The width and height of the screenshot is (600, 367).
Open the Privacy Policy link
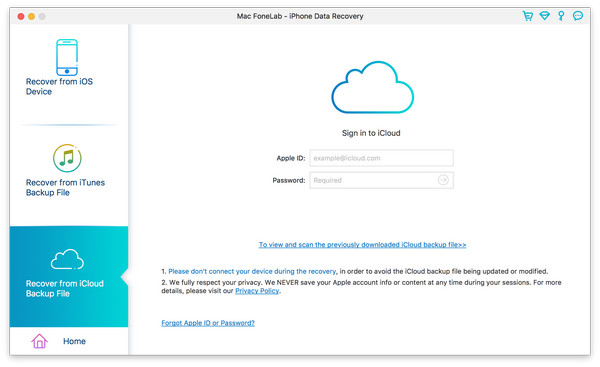pos(257,291)
